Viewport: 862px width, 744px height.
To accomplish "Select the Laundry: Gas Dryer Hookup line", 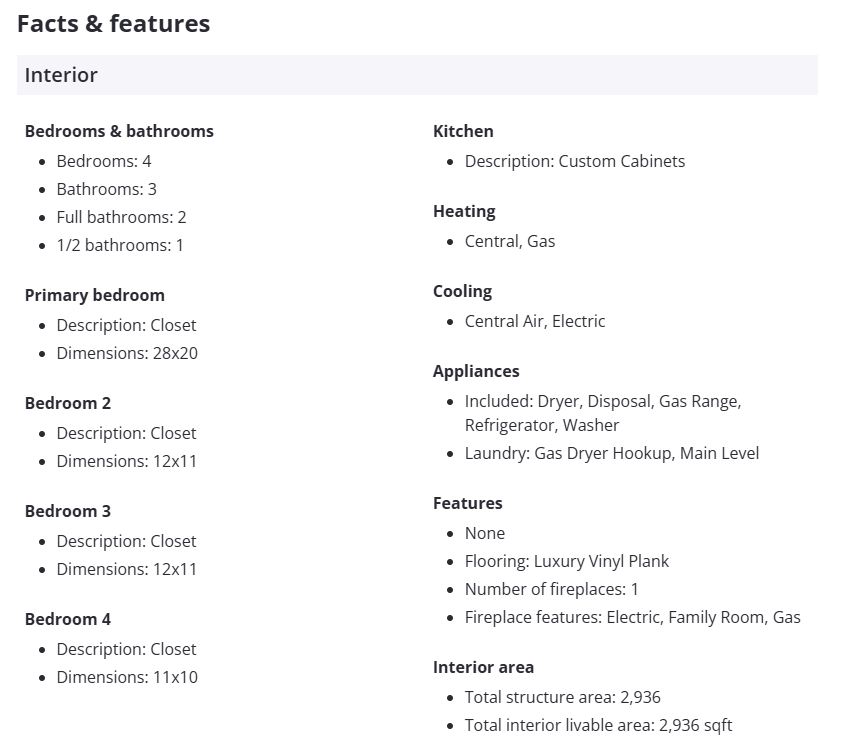I will pos(611,453).
